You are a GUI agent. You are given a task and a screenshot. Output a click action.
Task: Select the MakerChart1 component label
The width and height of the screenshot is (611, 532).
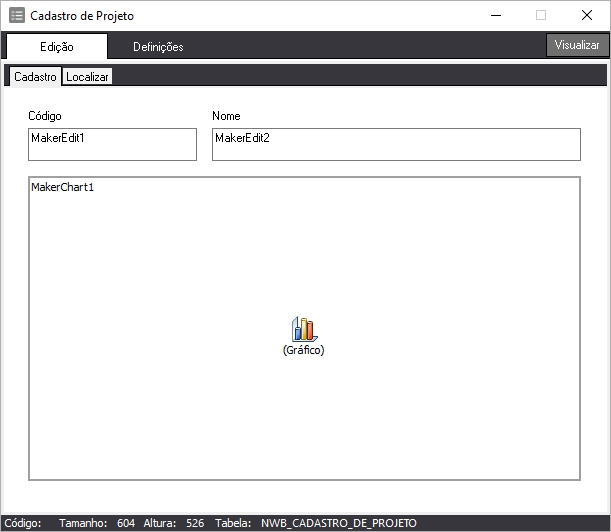pos(62,187)
